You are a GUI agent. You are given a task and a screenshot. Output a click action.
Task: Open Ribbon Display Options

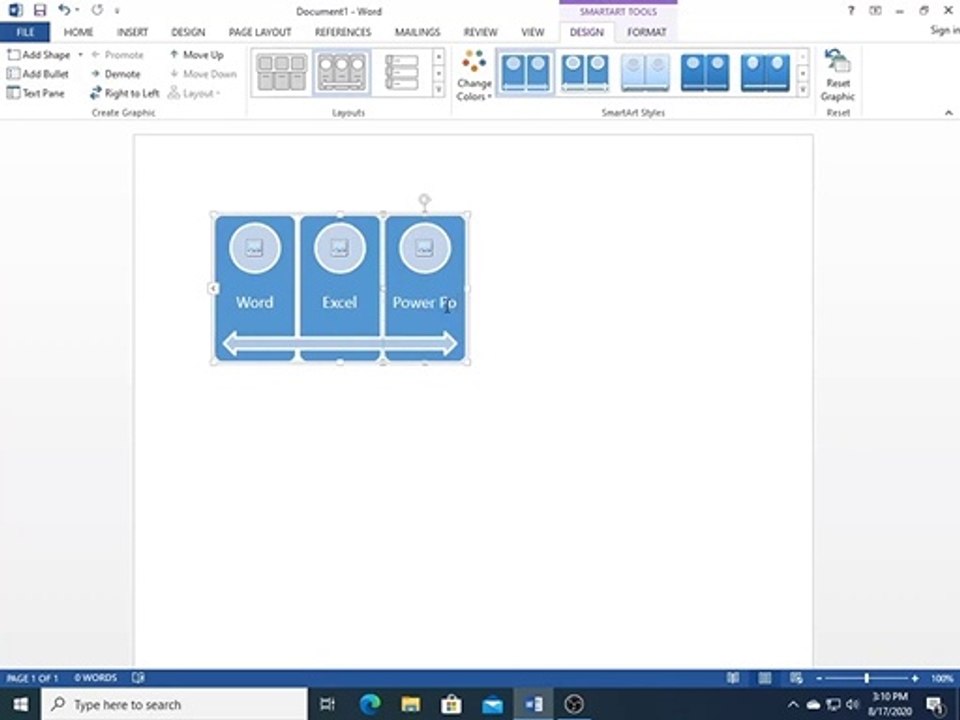click(876, 10)
